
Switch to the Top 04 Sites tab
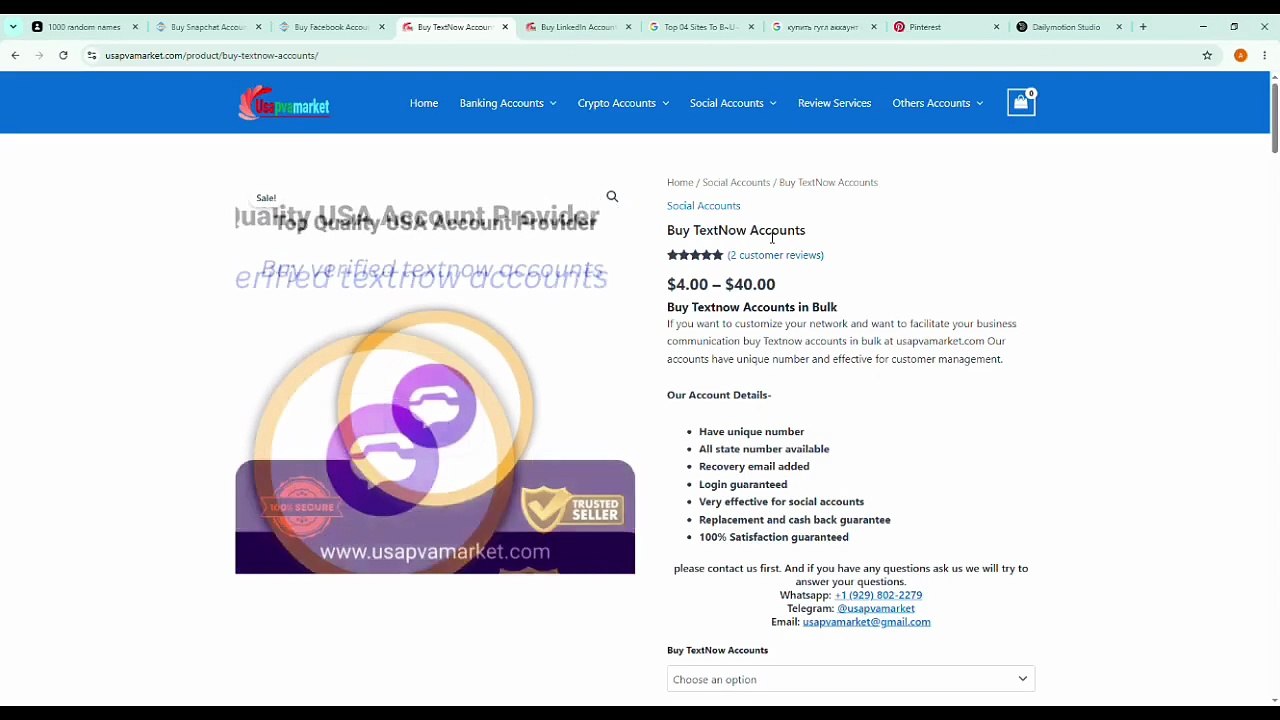(701, 27)
